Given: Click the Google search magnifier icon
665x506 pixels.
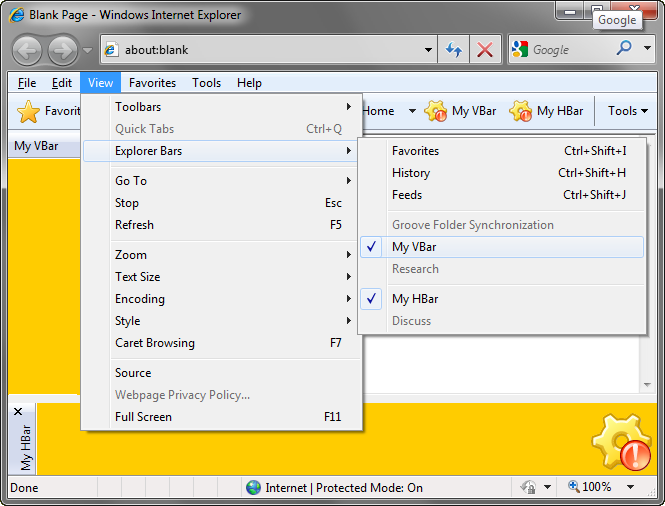Looking at the screenshot, I should pos(624,48).
